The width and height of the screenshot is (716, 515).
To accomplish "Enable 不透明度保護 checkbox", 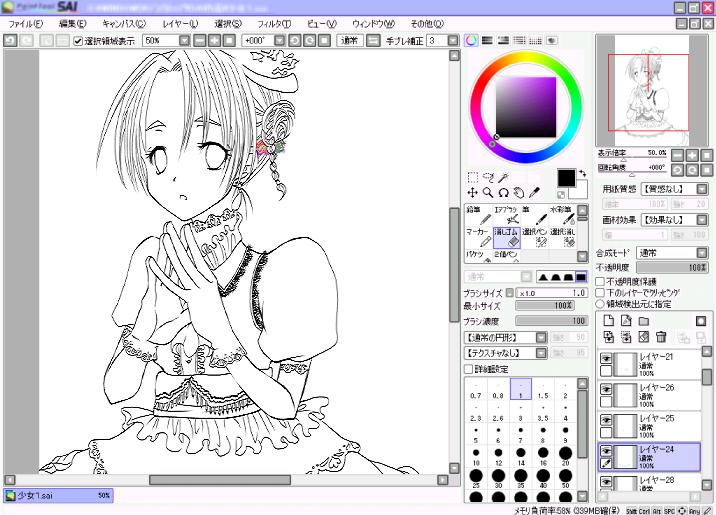I will pos(600,282).
